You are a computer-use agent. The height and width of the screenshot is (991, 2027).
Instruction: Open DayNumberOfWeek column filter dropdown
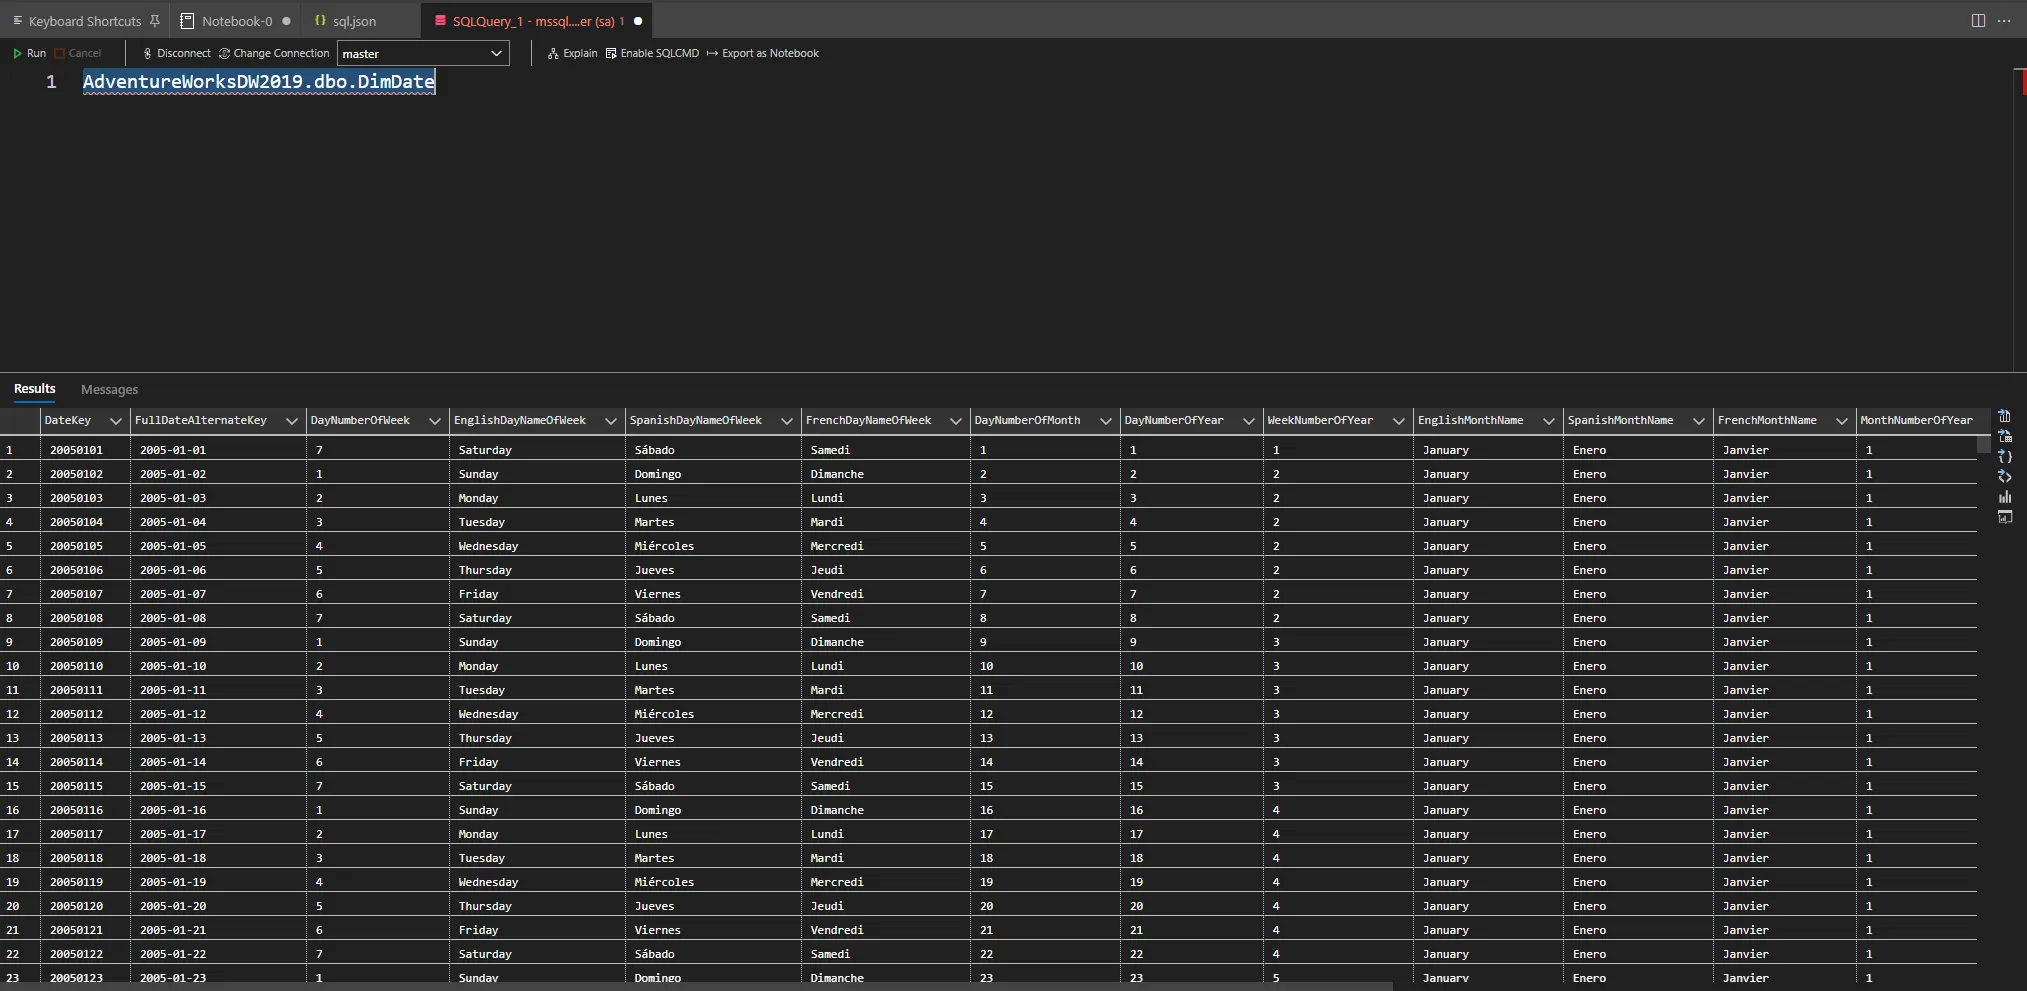[435, 421]
